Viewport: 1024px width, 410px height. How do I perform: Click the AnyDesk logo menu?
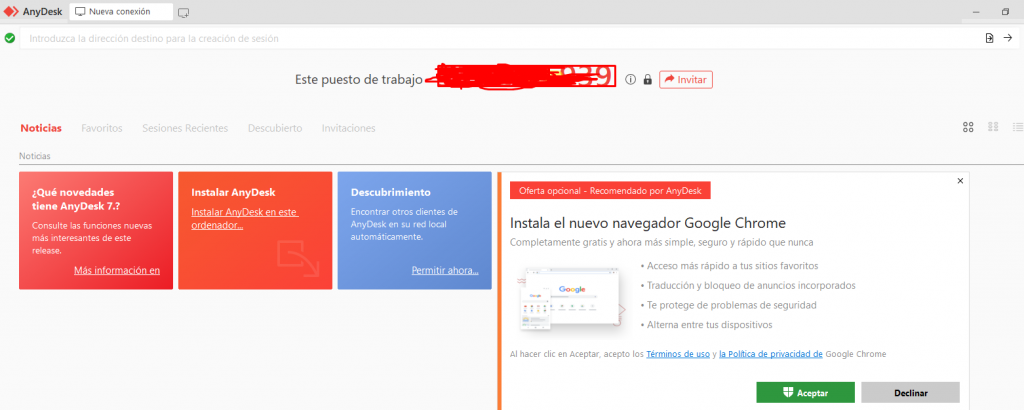11,12
